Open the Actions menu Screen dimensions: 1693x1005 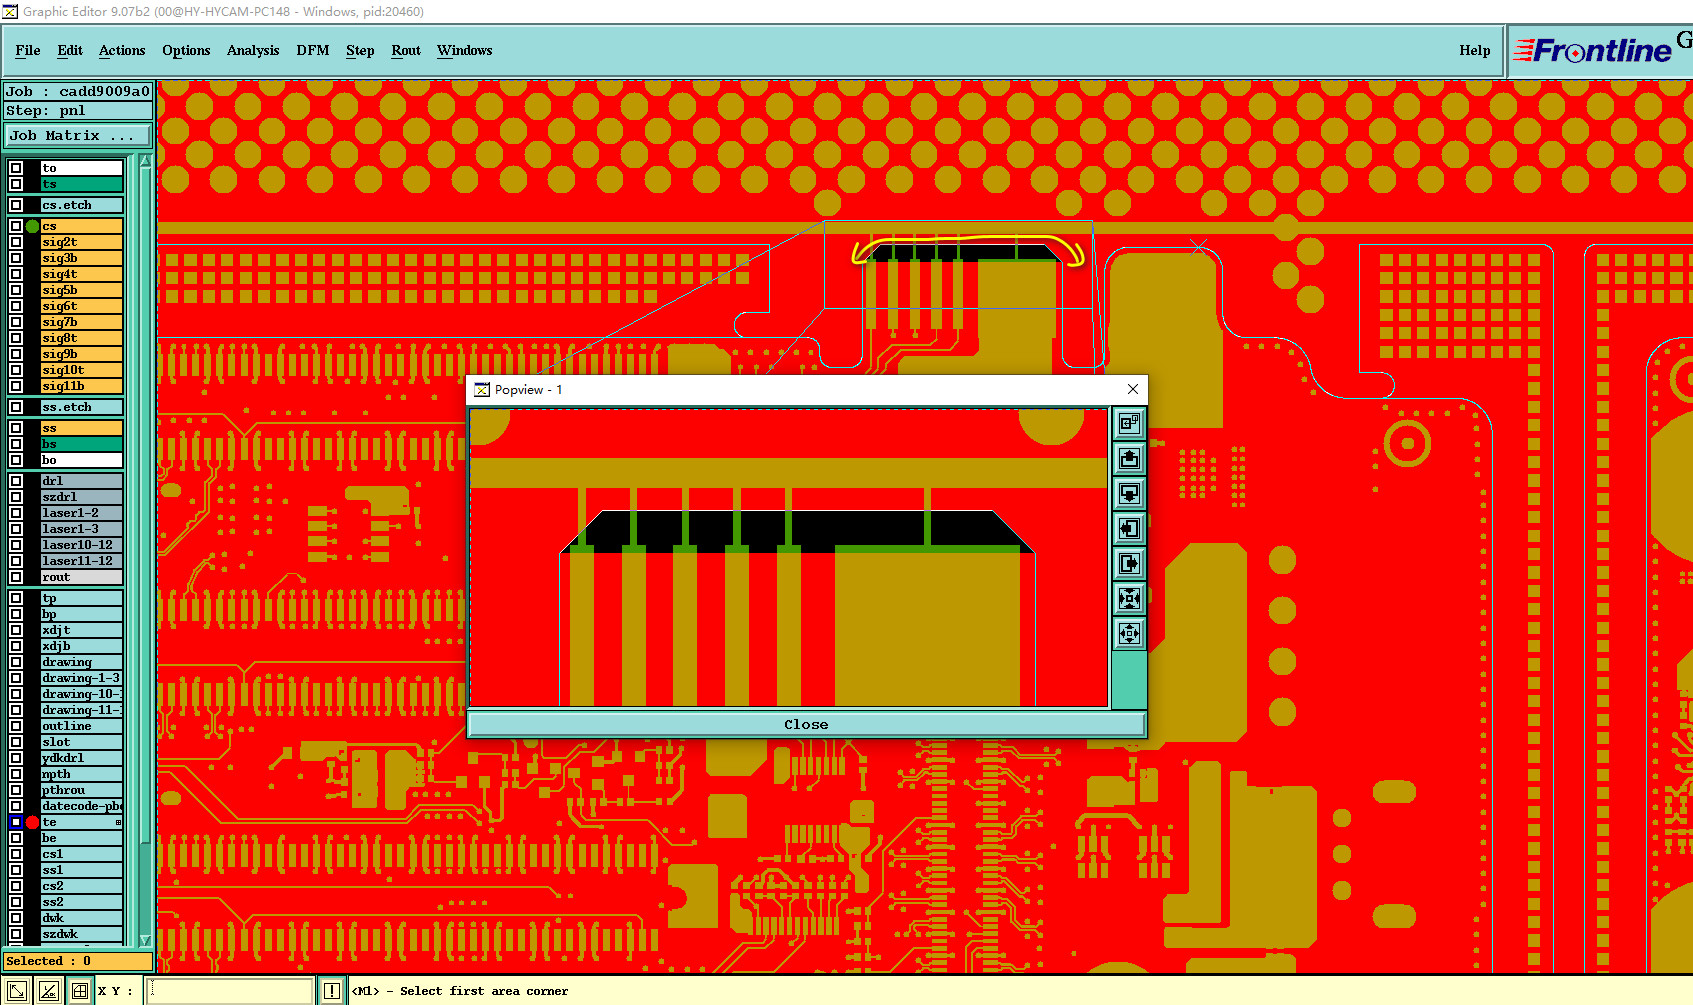click(122, 50)
